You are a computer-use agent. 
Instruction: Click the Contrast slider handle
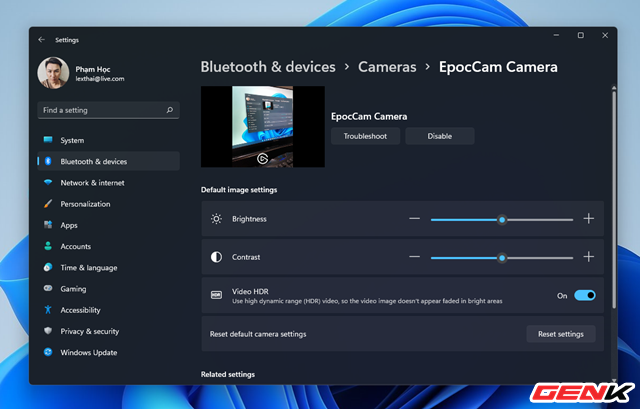502,258
